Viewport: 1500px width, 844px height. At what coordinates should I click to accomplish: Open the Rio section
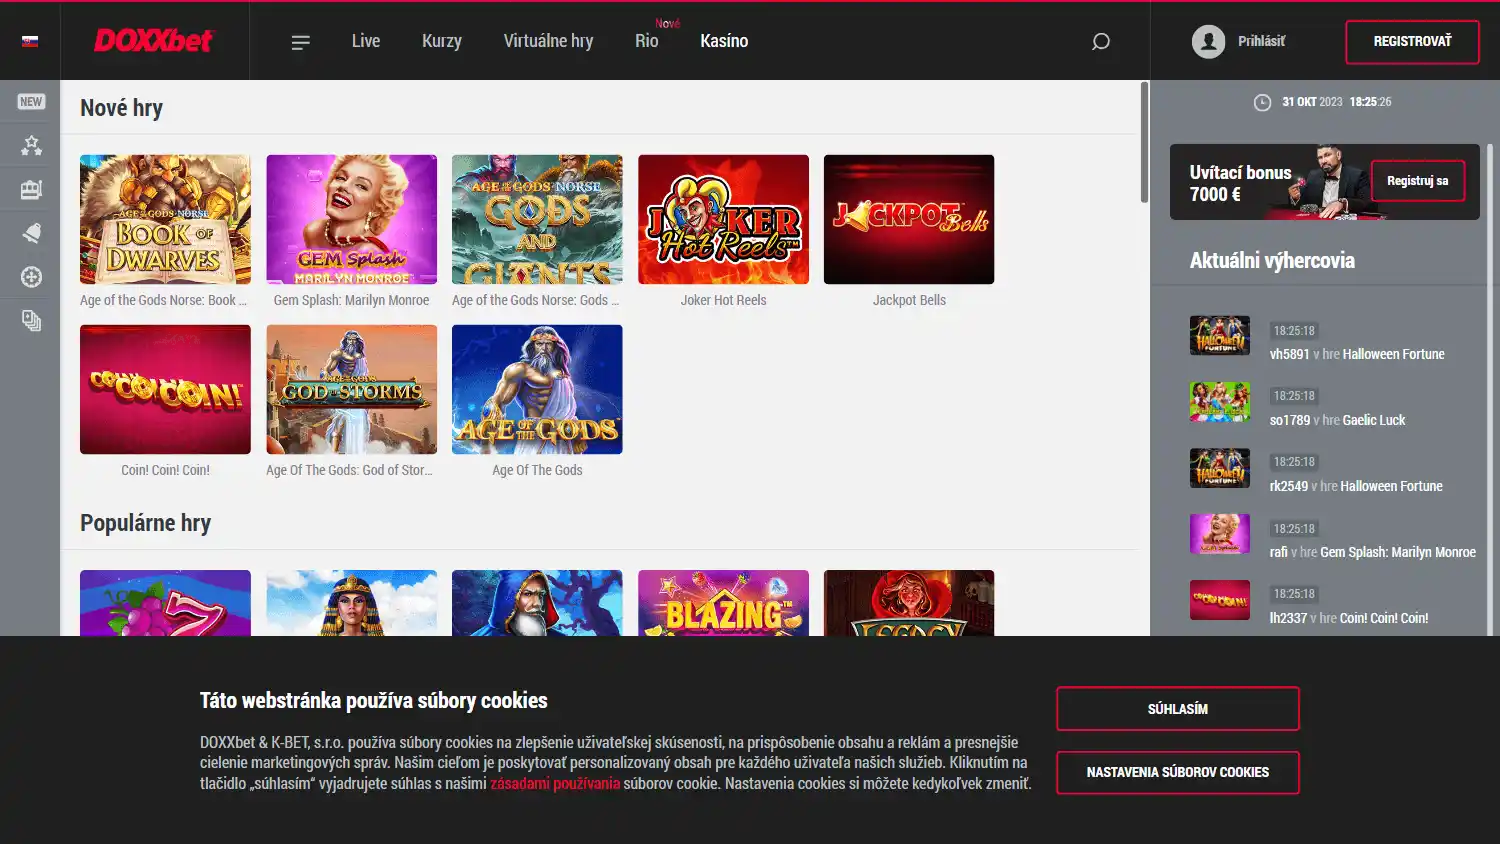[646, 41]
